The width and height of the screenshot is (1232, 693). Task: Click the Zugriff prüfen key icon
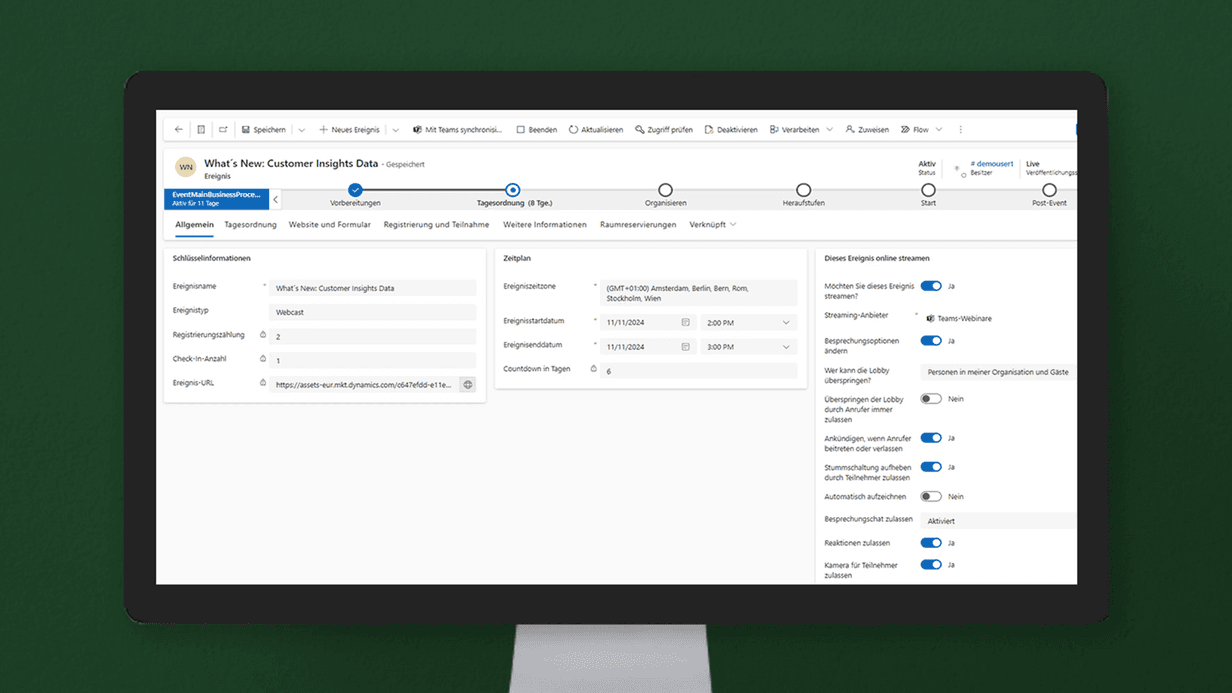640,130
